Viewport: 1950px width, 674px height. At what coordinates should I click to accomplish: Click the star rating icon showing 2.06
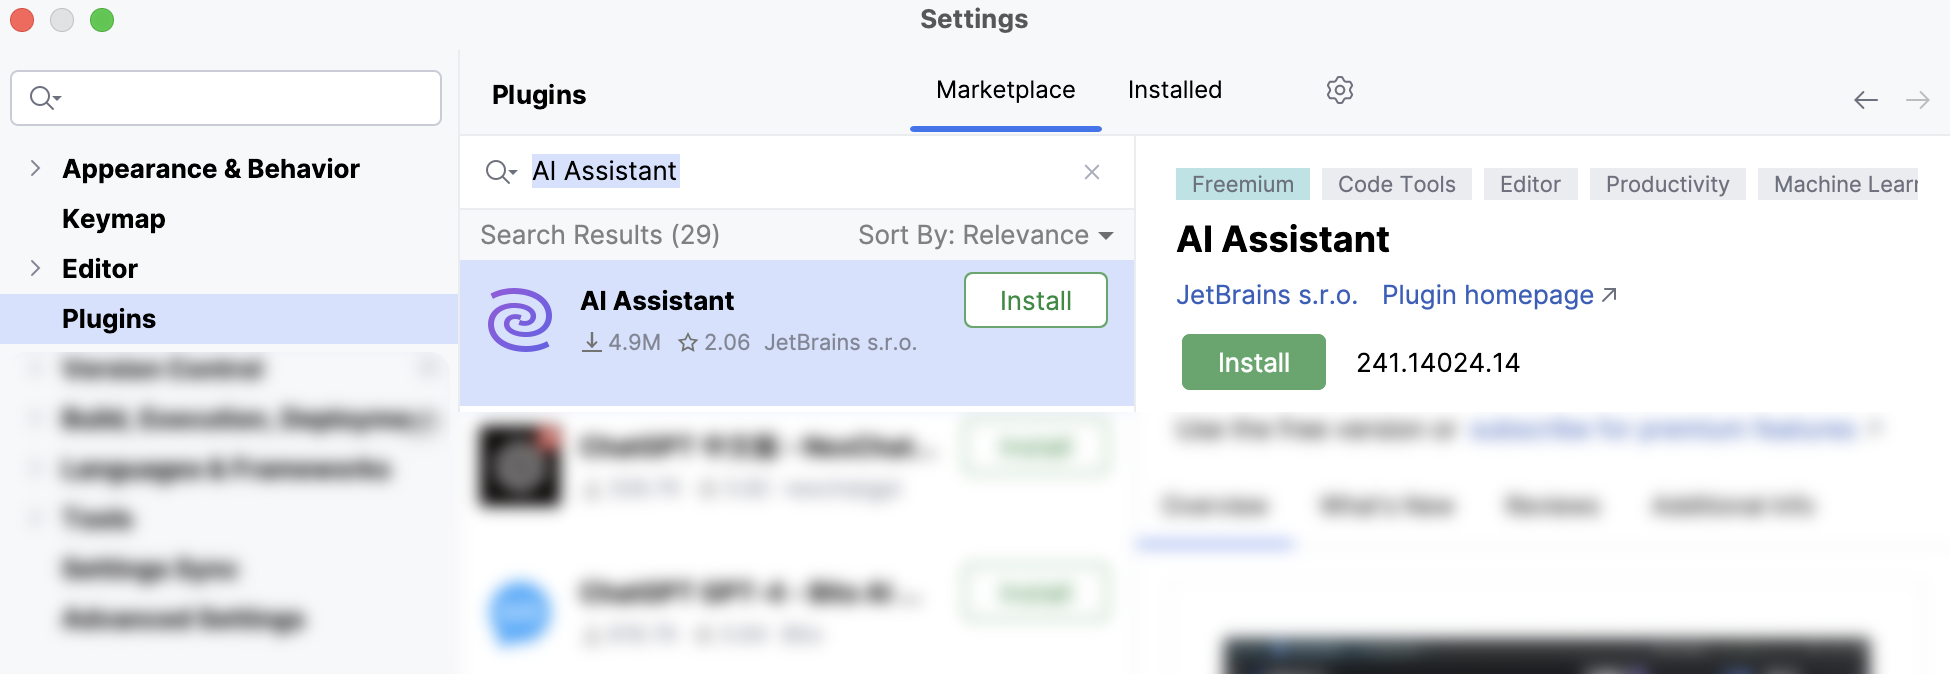click(x=688, y=342)
